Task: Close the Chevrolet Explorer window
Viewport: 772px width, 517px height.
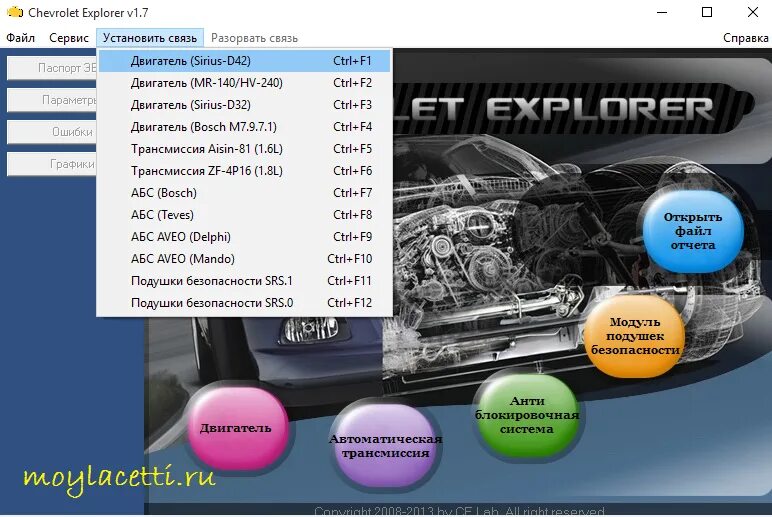Action: 752,12
